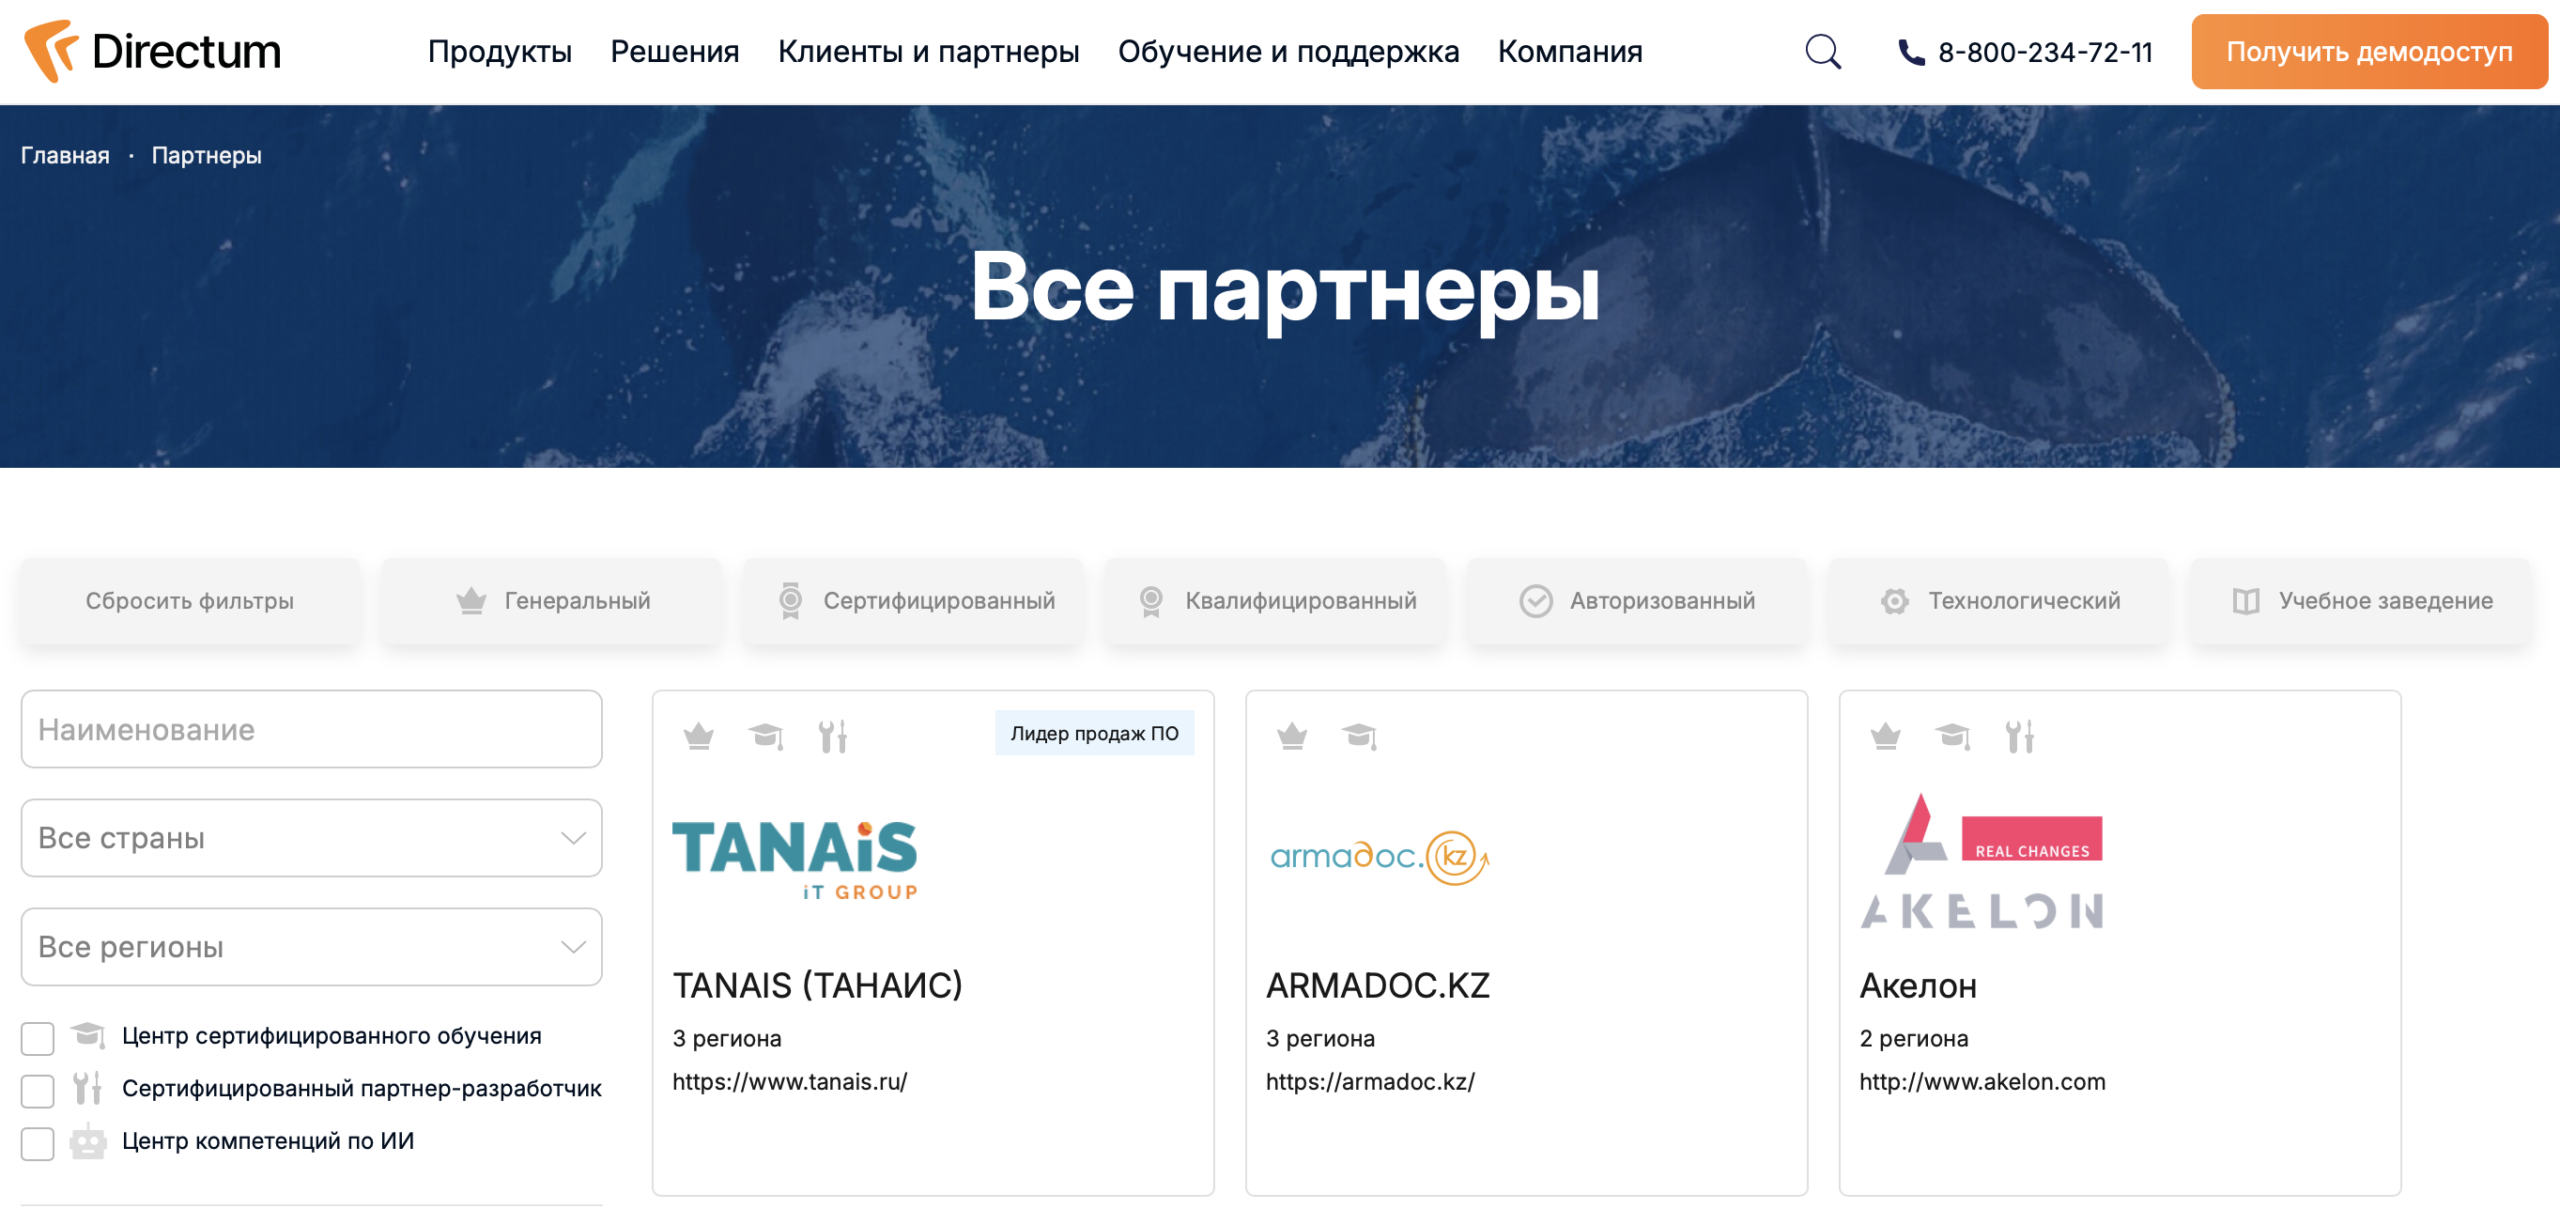Screen dimensions: 2560x1225
Task: Open the Akelon Real Changes logo
Action: pyautogui.click(x=1982, y=861)
